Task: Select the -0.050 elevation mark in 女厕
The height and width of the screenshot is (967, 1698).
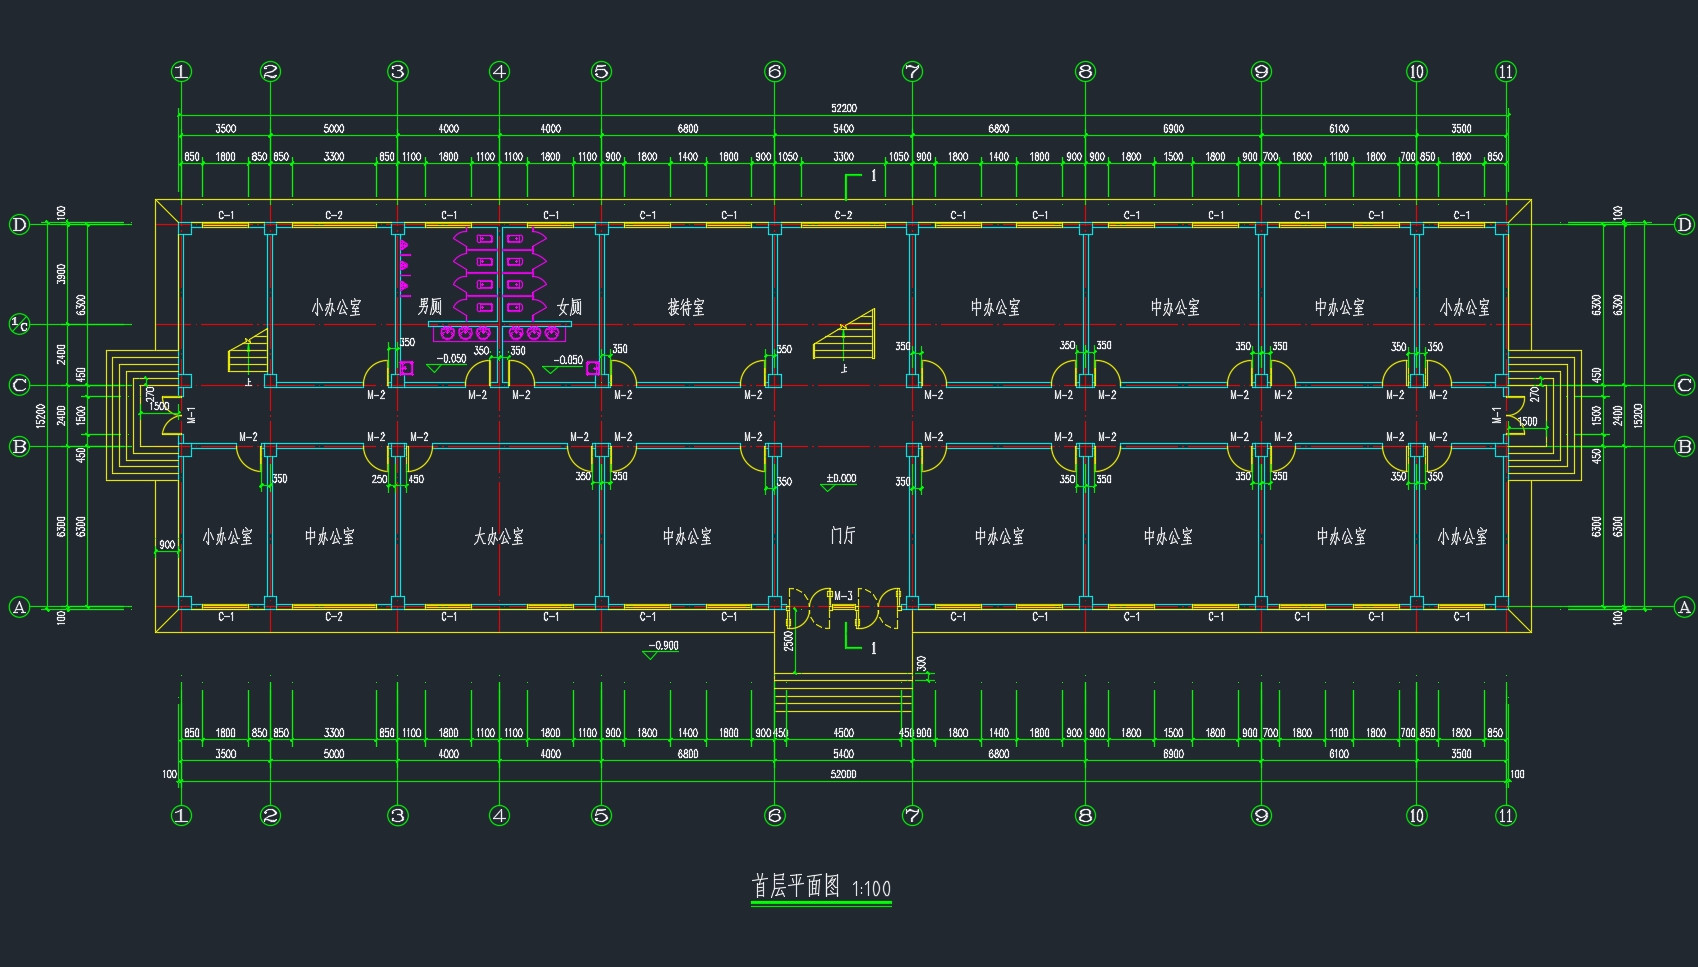Action: 563,363
